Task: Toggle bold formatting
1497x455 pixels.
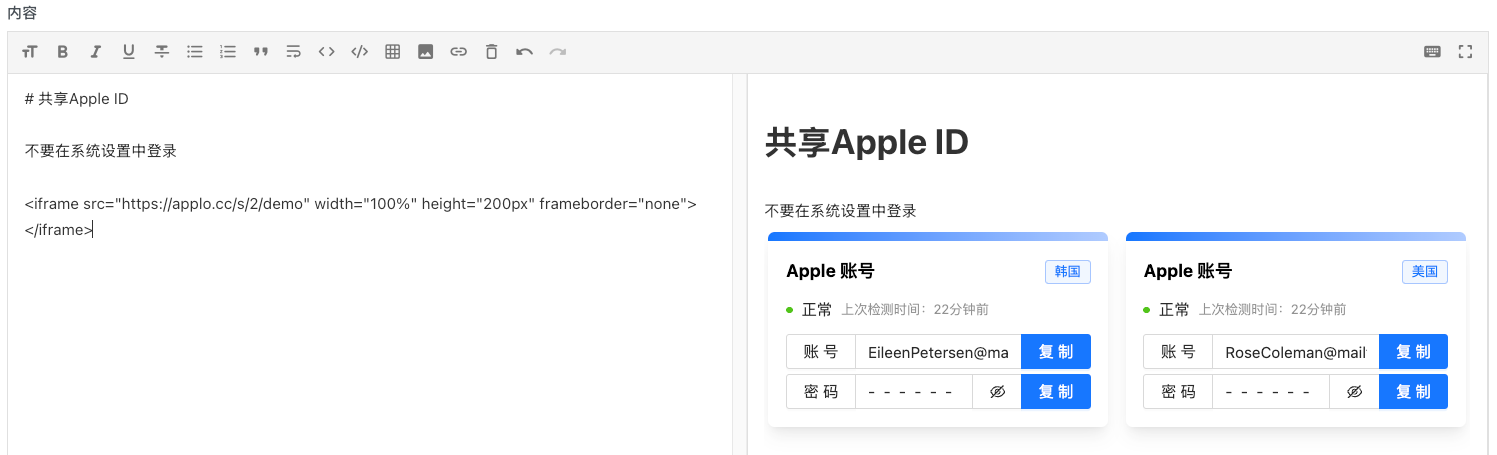Action: (x=62, y=52)
